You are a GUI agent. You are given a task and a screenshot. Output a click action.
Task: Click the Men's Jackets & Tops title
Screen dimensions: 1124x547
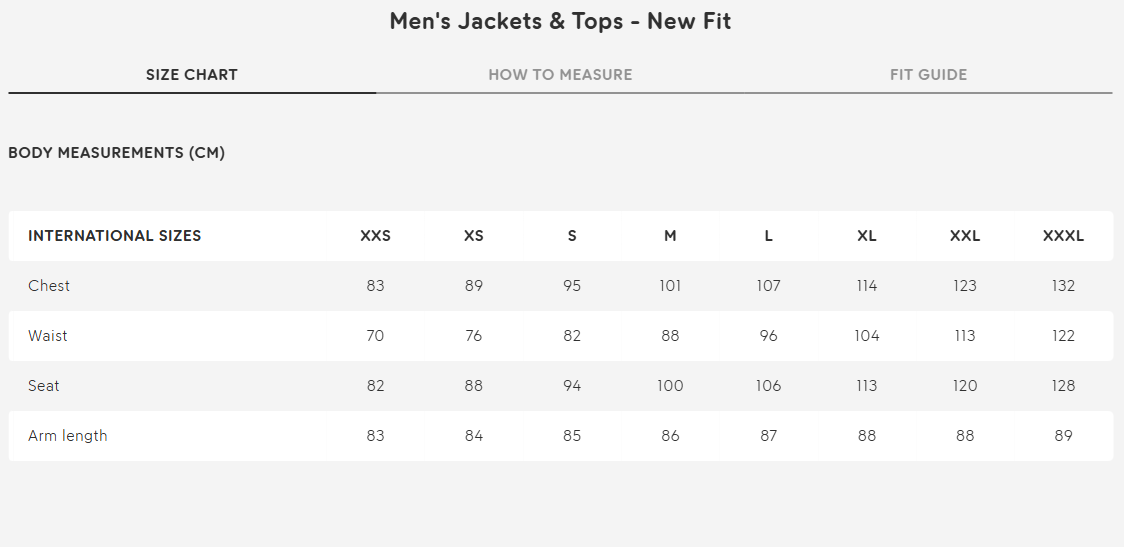(x=560, y=21)
